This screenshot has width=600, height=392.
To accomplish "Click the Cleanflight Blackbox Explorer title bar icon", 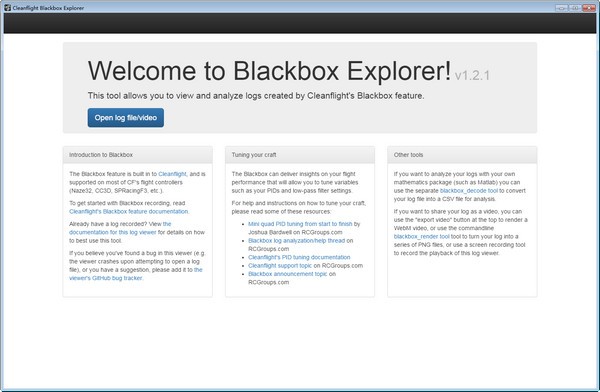I will pos(7,7).
